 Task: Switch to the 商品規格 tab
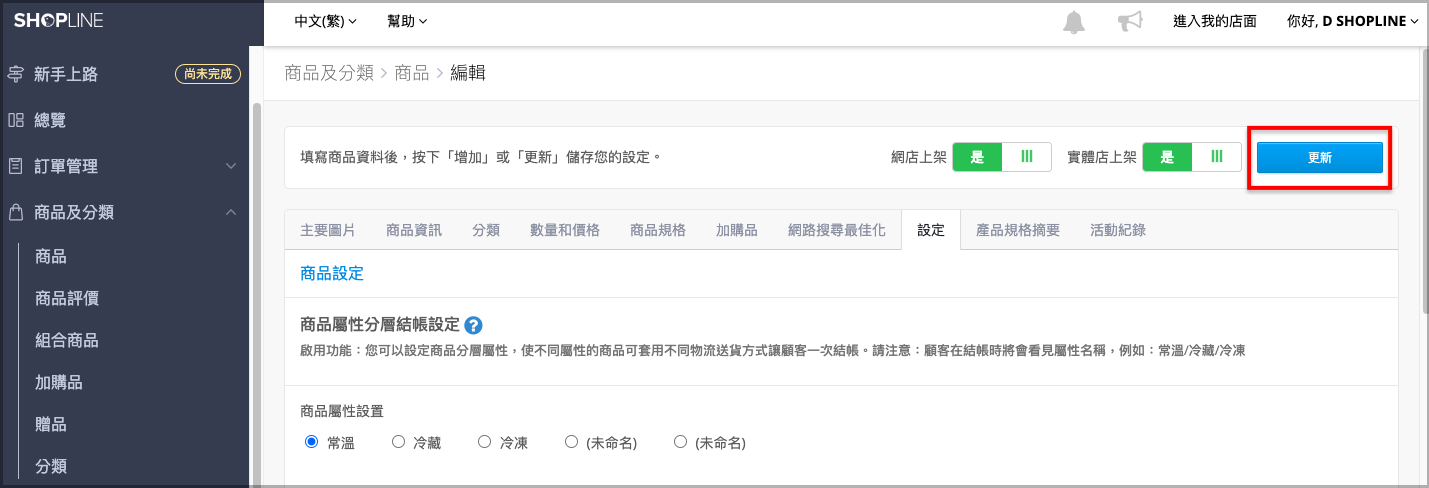(658, 230)
